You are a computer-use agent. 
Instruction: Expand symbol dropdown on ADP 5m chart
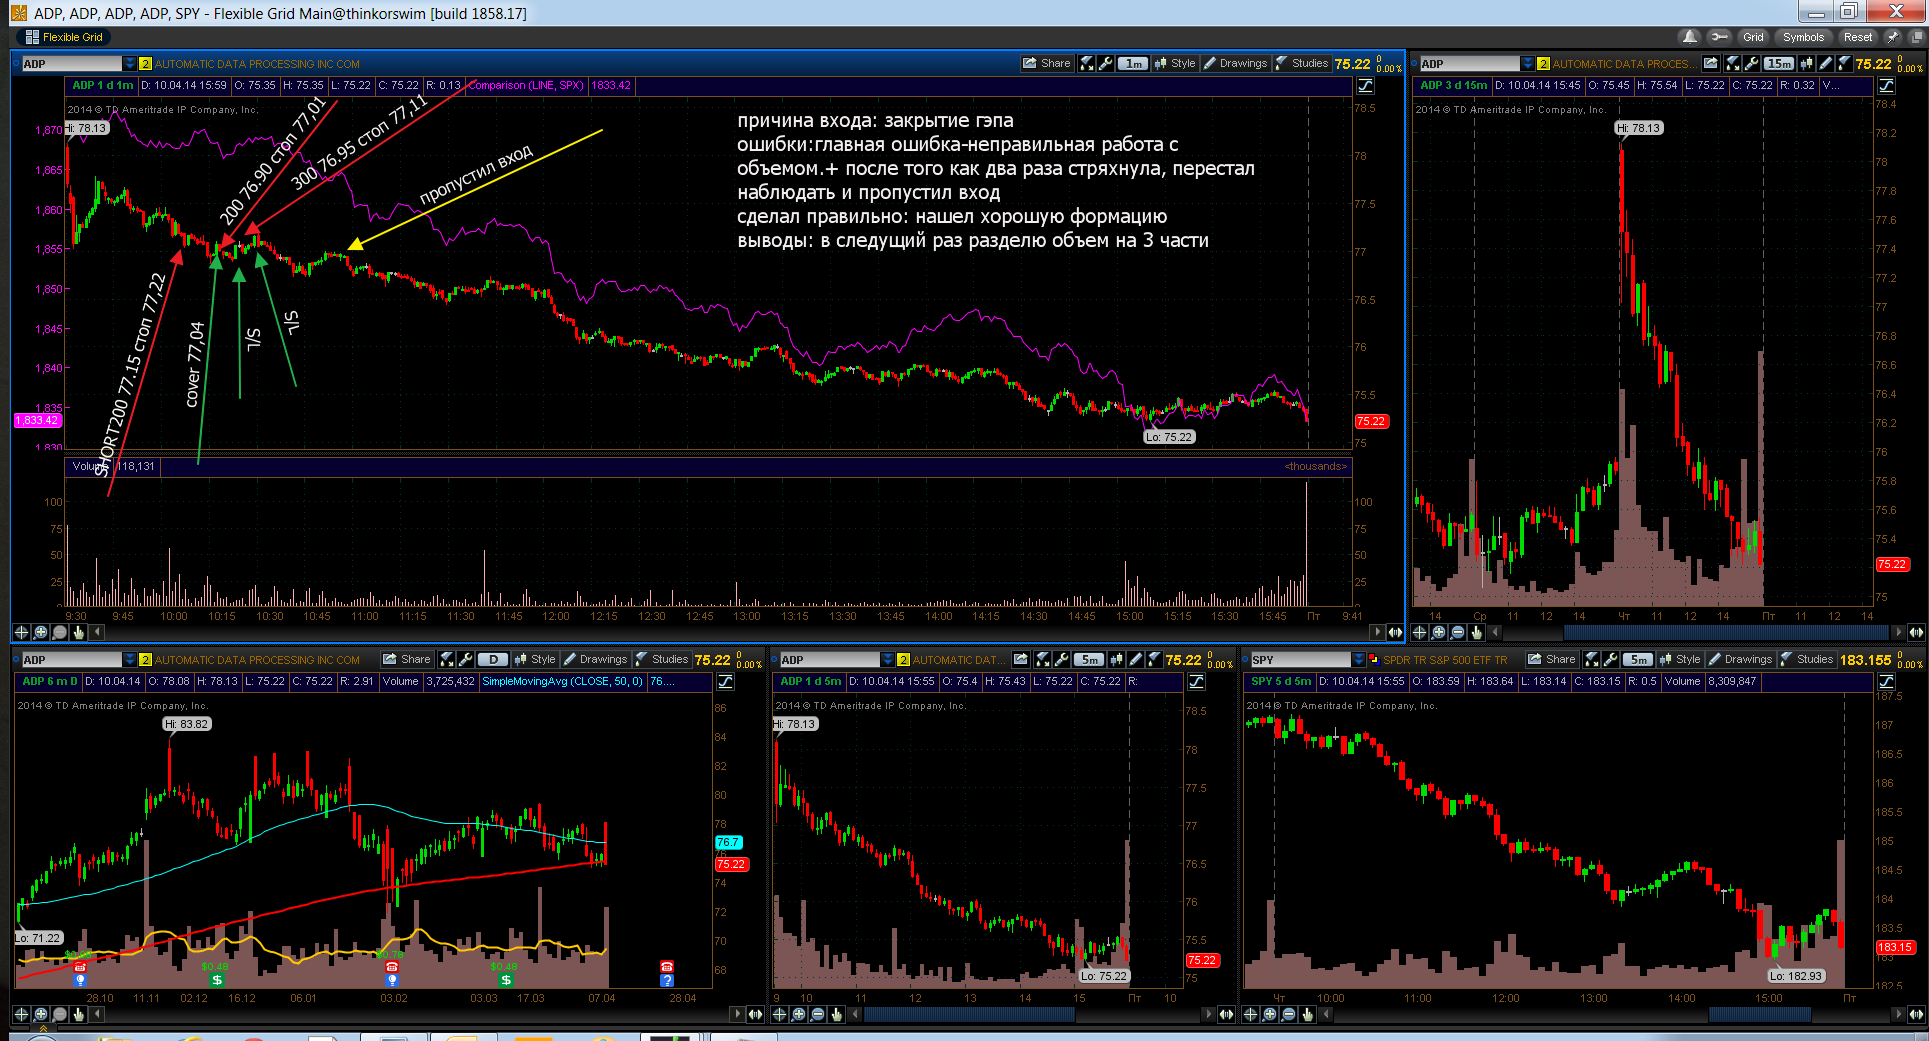[887, 660]
